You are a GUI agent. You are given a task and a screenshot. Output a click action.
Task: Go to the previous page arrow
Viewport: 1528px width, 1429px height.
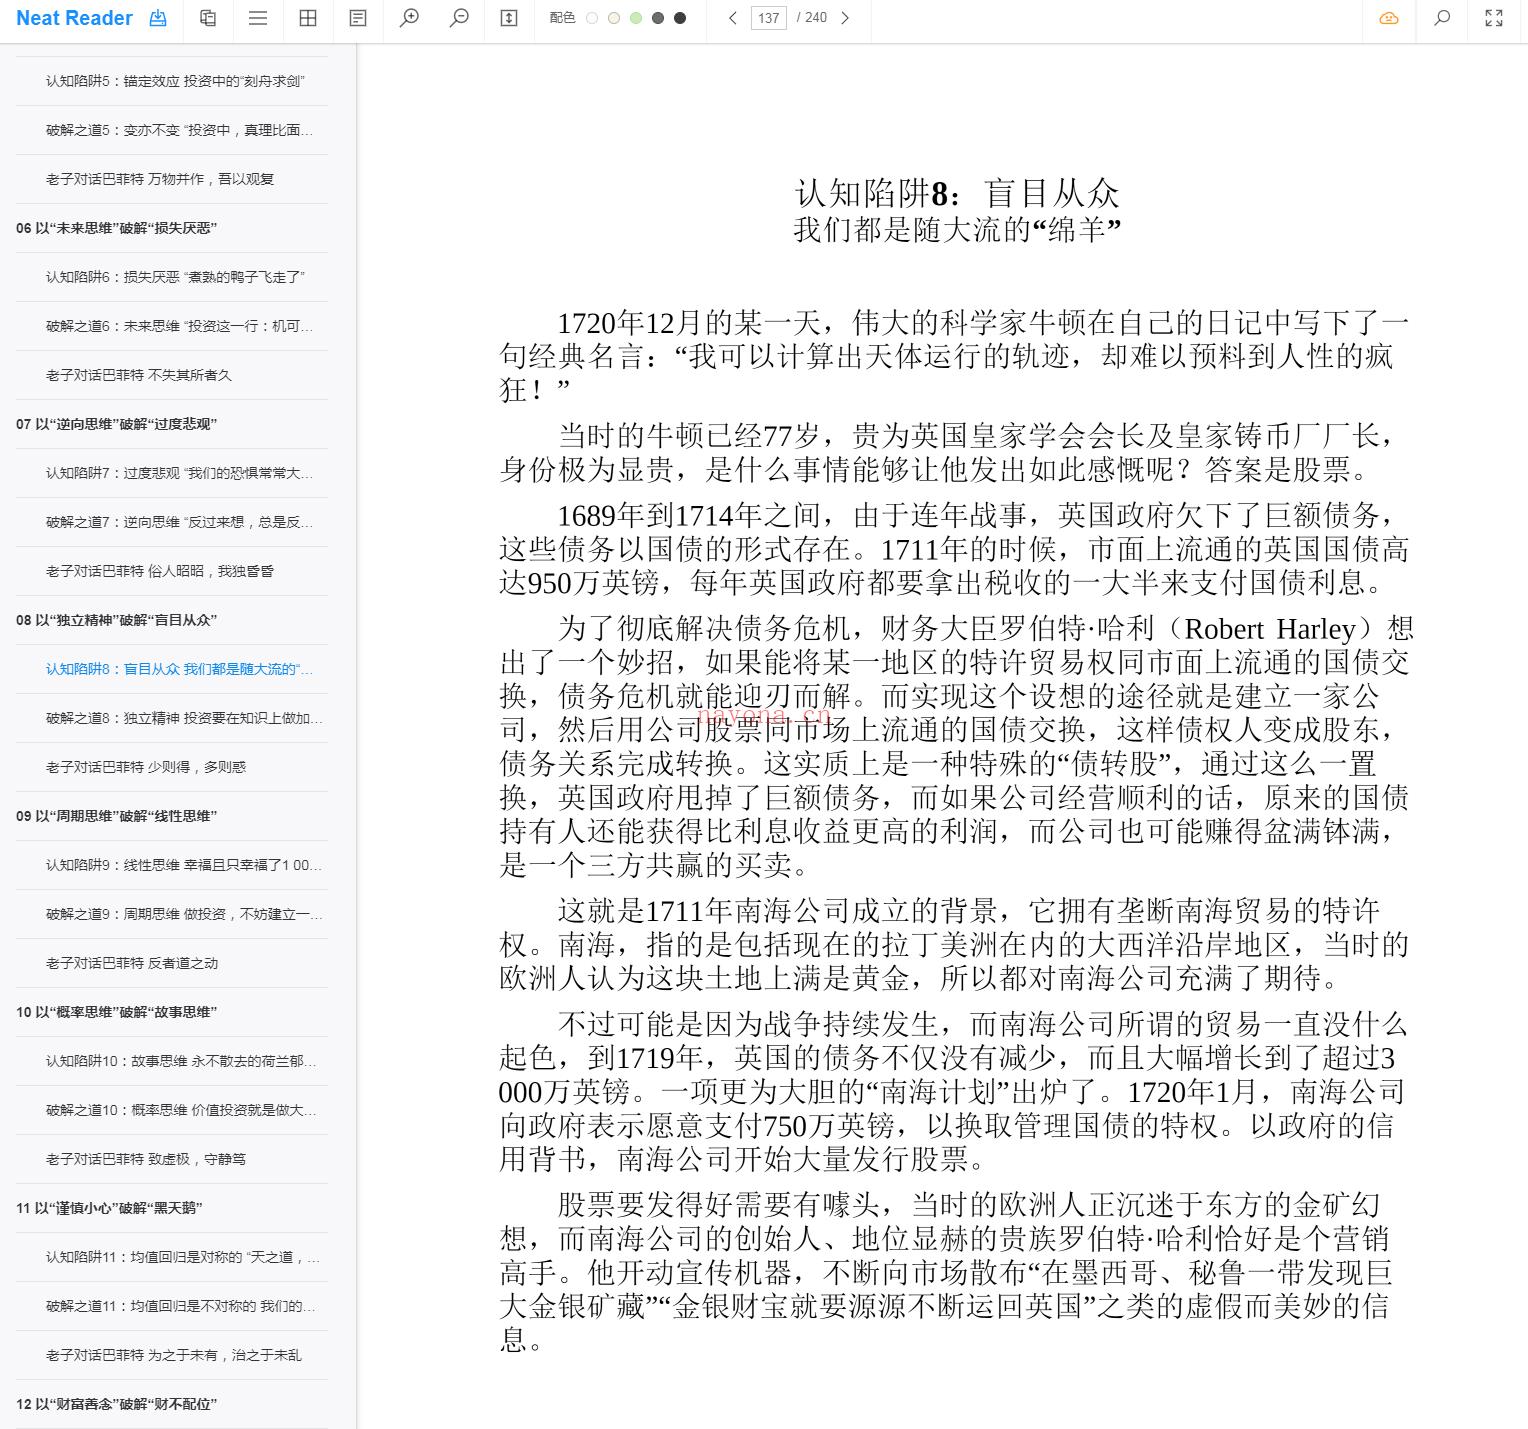coord(733,18)
